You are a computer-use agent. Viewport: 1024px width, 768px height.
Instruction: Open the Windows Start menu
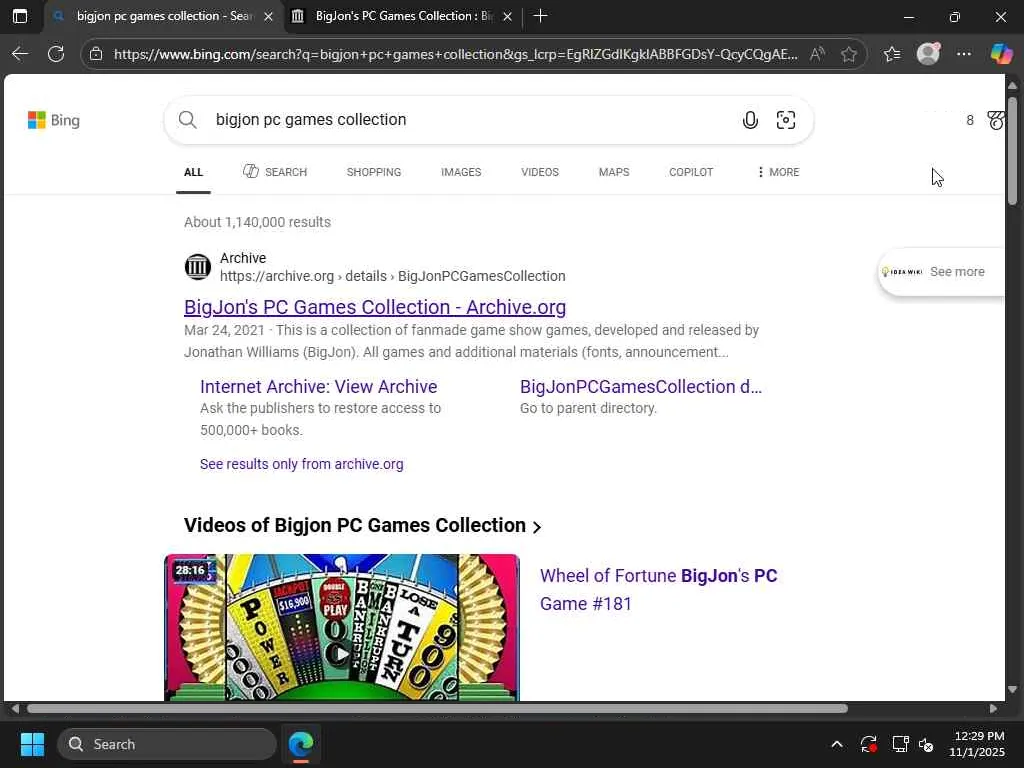pyautogui.click(x=32, y=744)
